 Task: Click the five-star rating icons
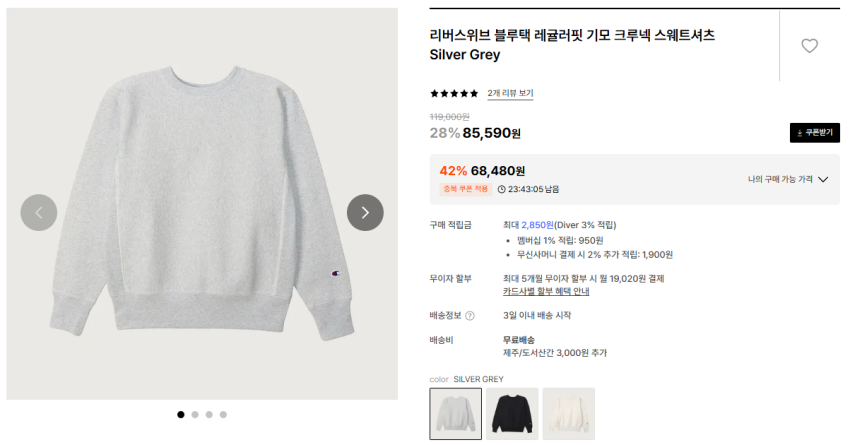[x=454, y=94]
